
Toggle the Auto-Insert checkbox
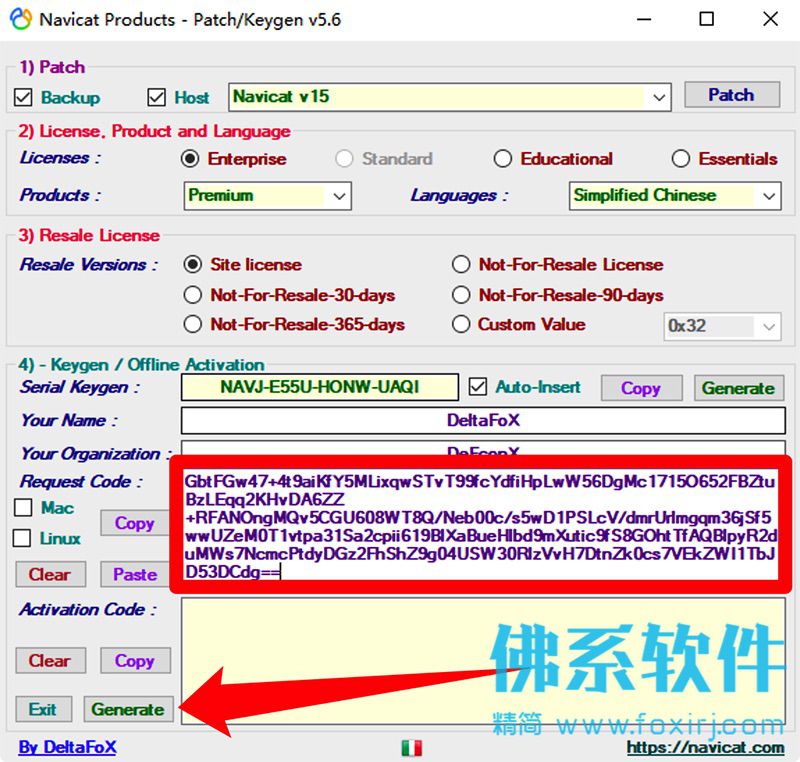pyautogui.click(x=478, y=387)
